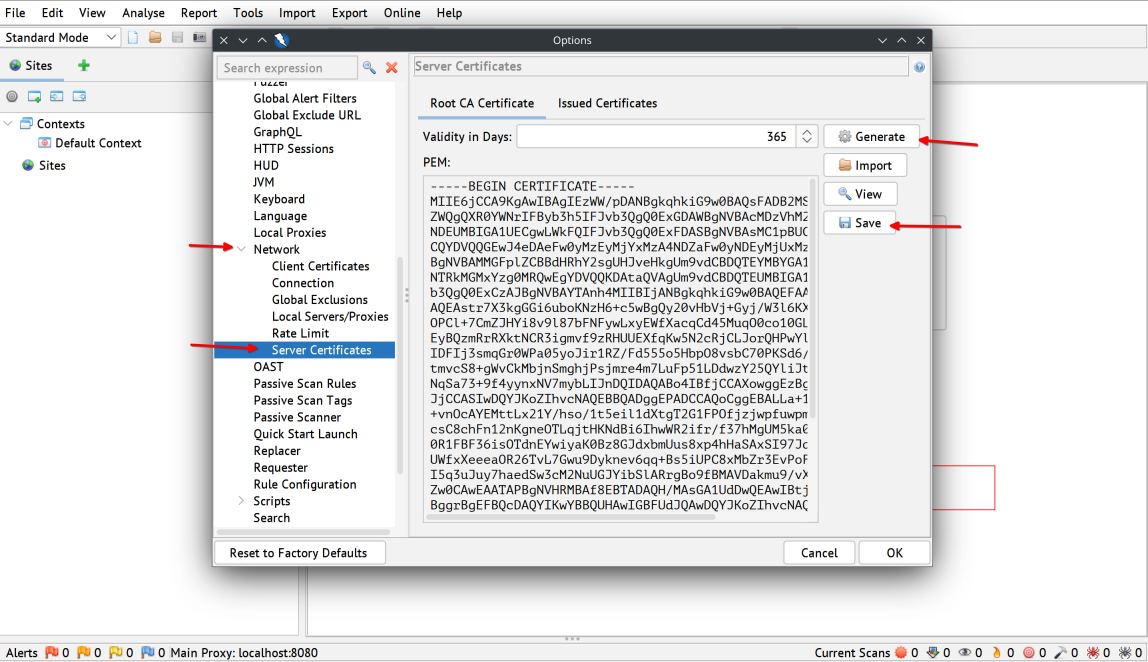Click the Search expression input field

(286, 68)
